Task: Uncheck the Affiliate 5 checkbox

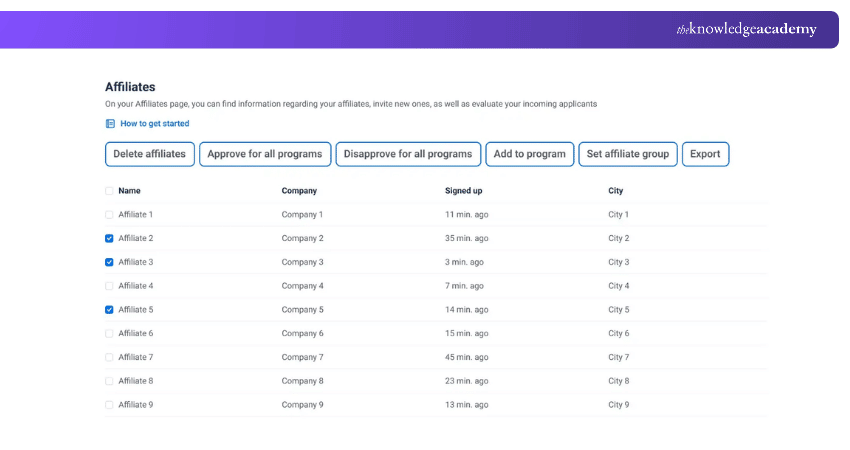Action: [x=109, y=310]
